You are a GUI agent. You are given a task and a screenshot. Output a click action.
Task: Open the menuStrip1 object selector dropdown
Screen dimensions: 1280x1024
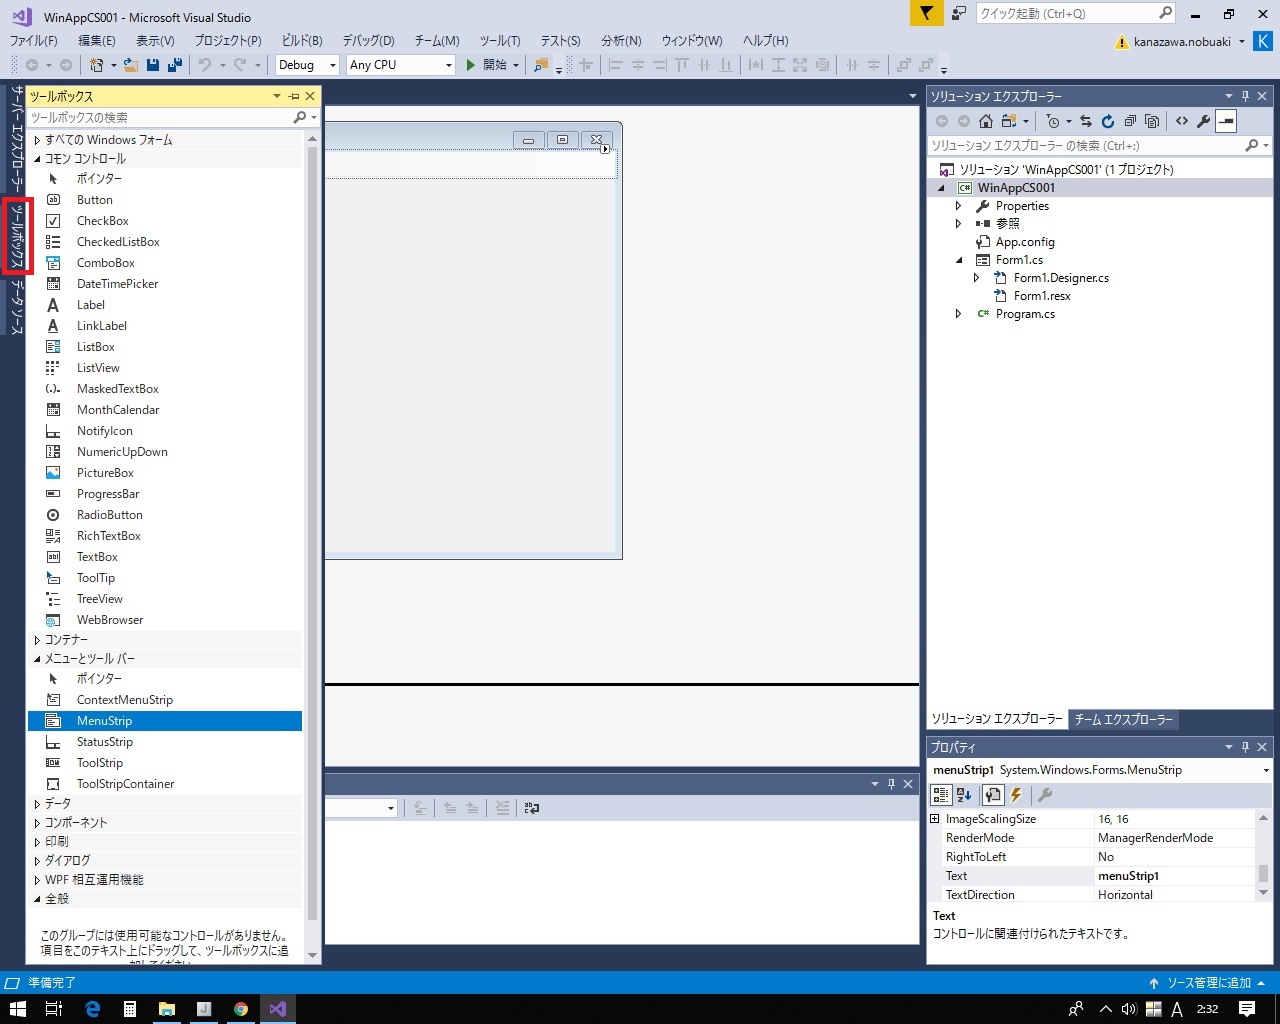(1266, 770)
